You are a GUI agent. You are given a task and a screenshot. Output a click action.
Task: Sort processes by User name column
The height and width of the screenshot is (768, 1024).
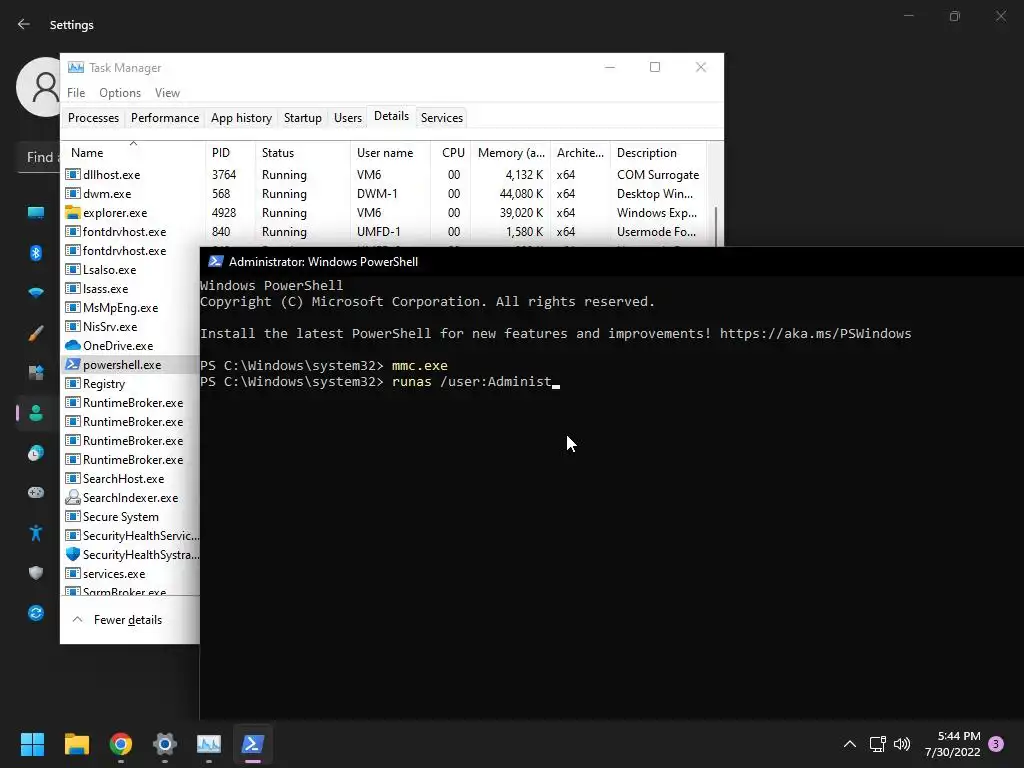tap(390, 153)
